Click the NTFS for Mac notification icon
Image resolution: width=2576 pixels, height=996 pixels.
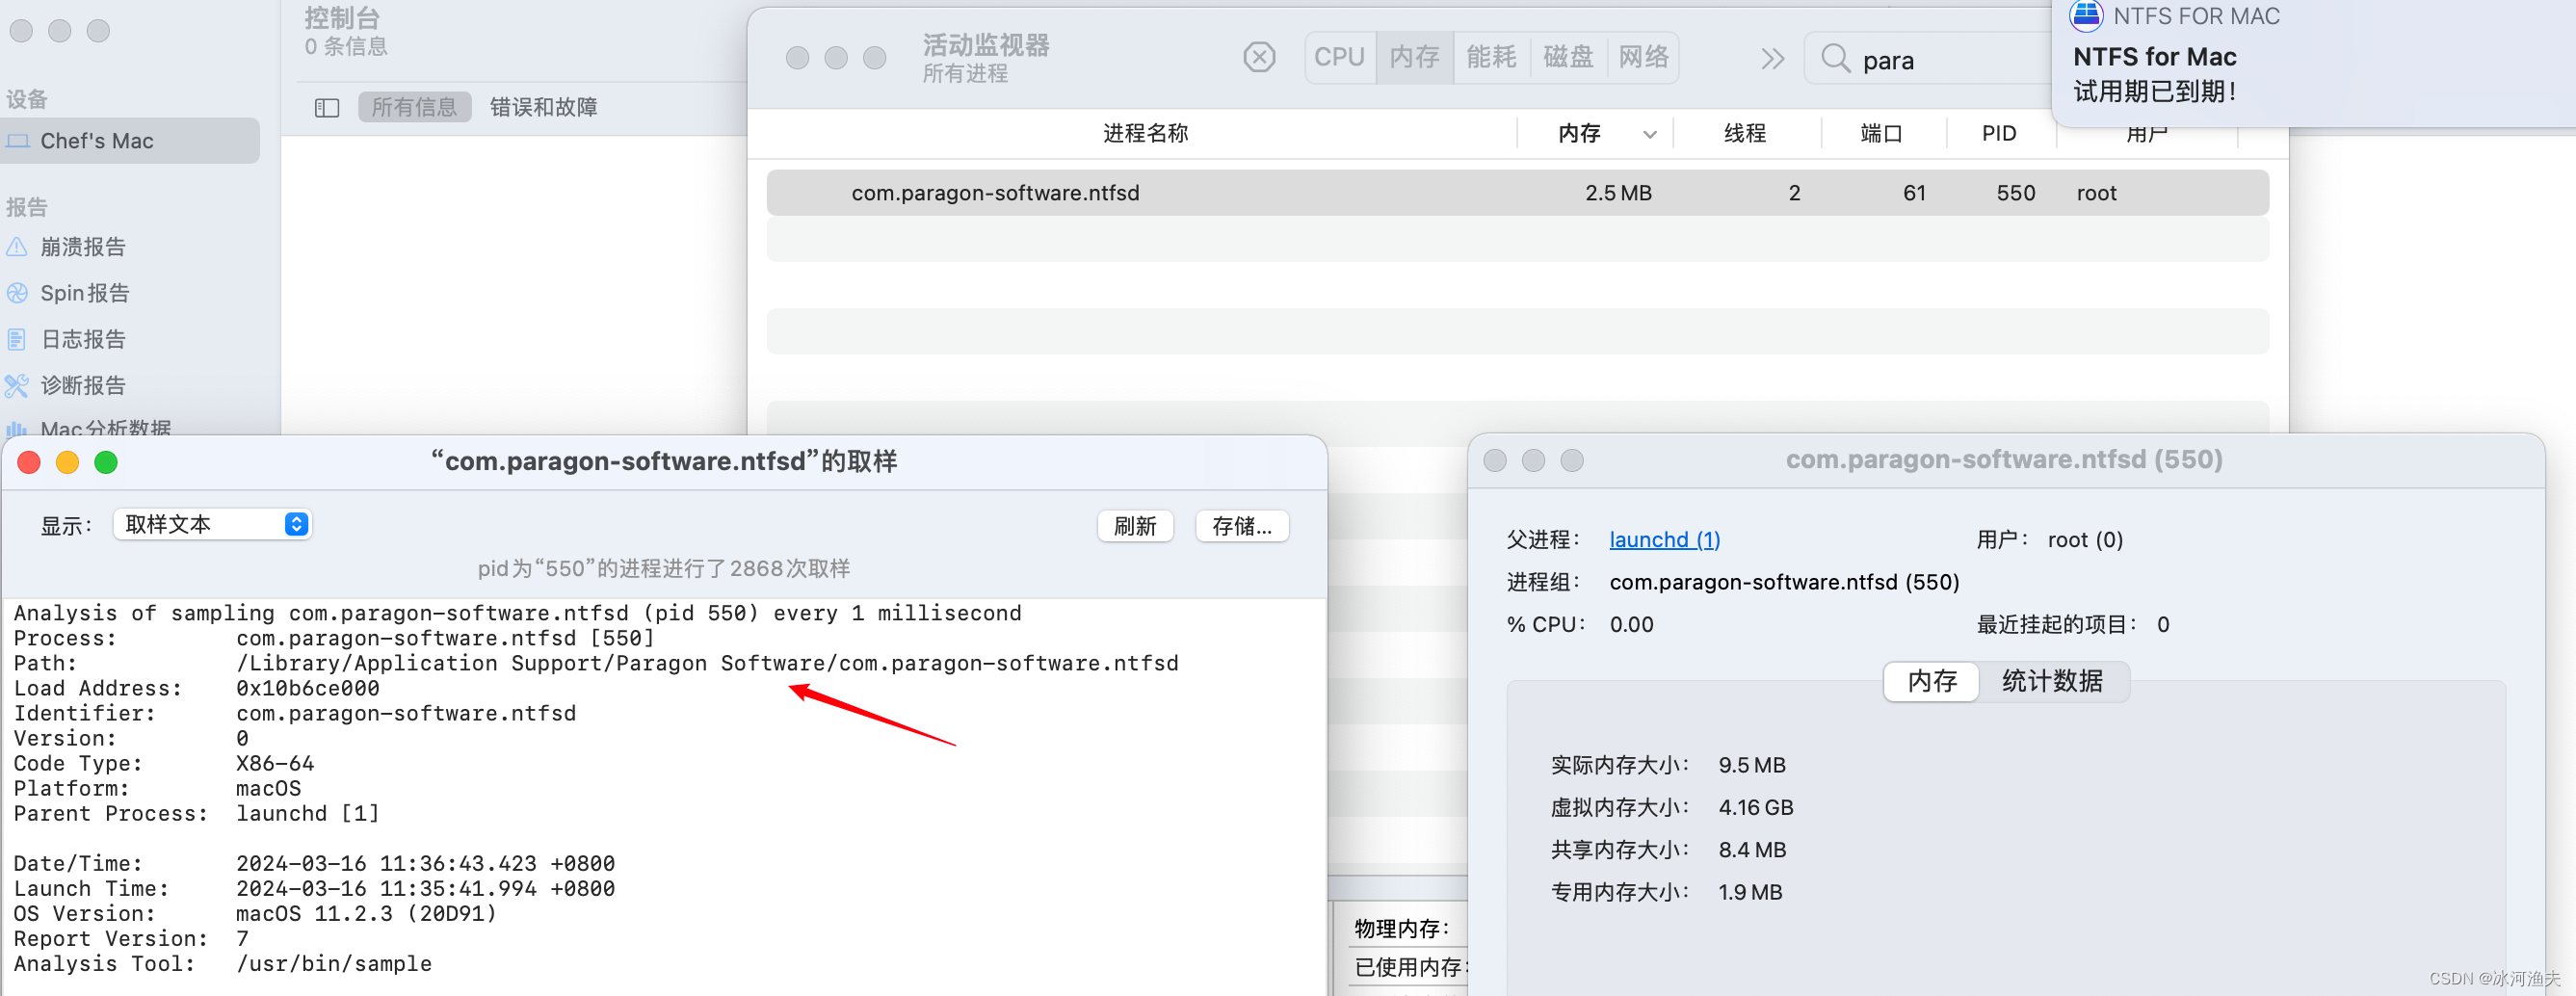2086,15
